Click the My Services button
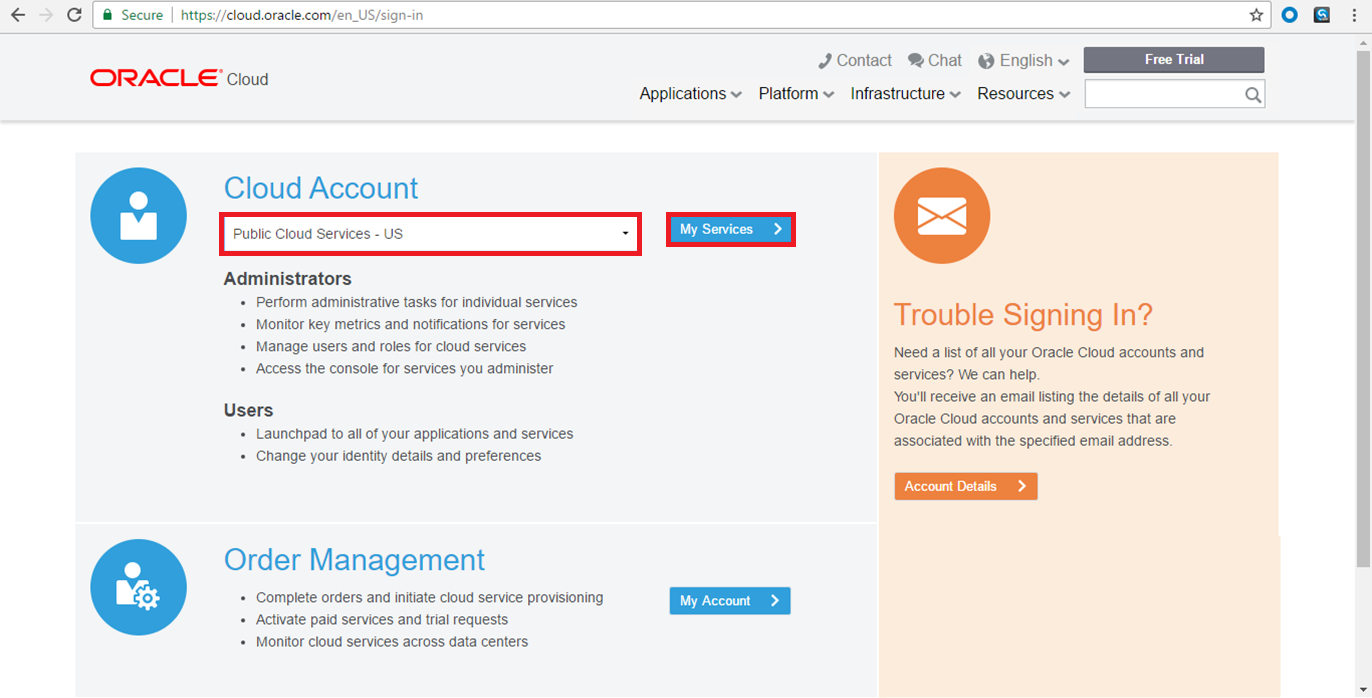1372x698 pixels. (x=731, y=230)
